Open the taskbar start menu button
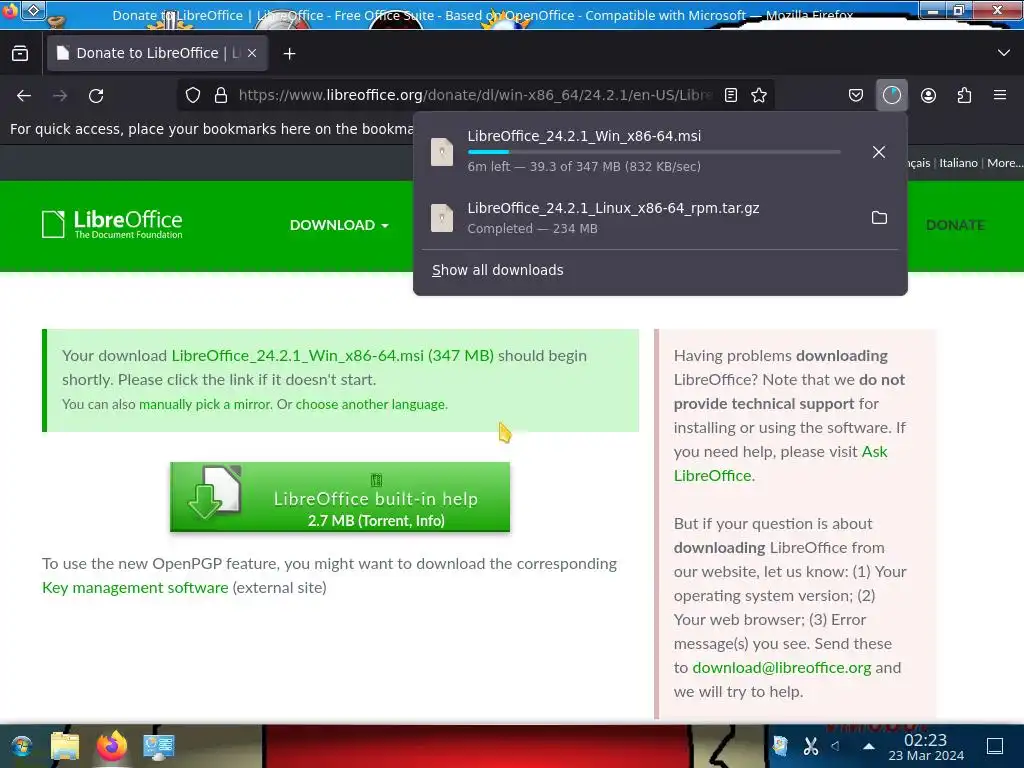Image resolution: width=1024 pixels, height=768 pixels. [22, 746]
